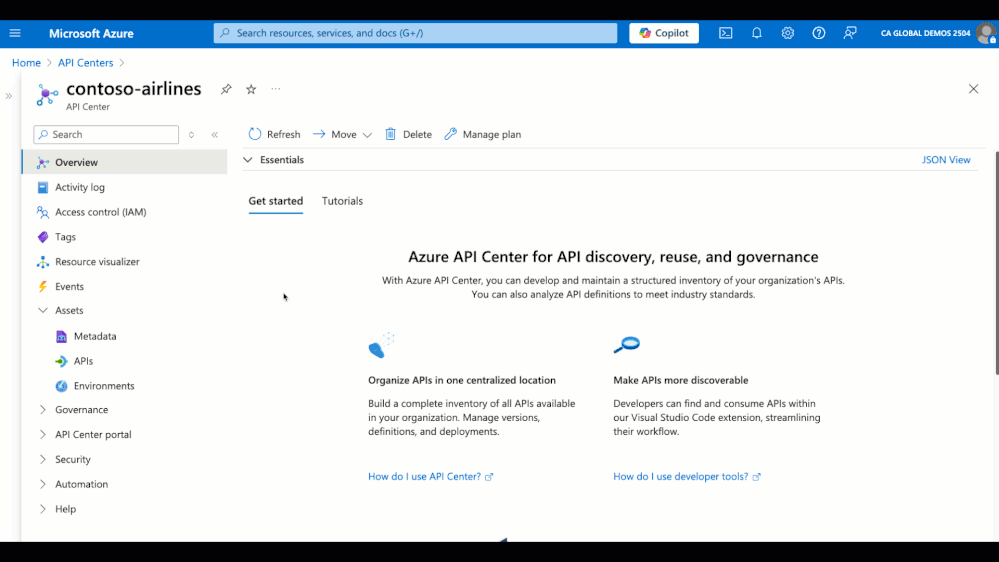The height and width of the screenshot is (562, 999).
Task: Click the Copilot button
Action: point(664,33)
